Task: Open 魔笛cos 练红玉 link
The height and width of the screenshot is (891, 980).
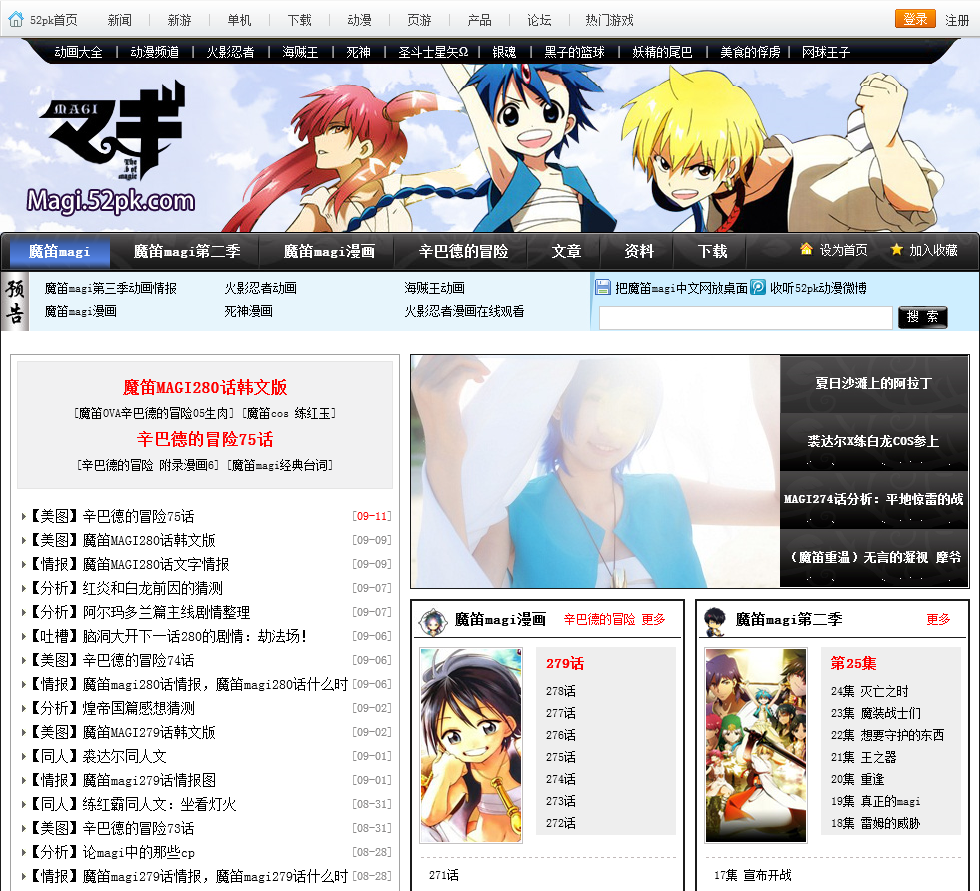Action: 290,413
